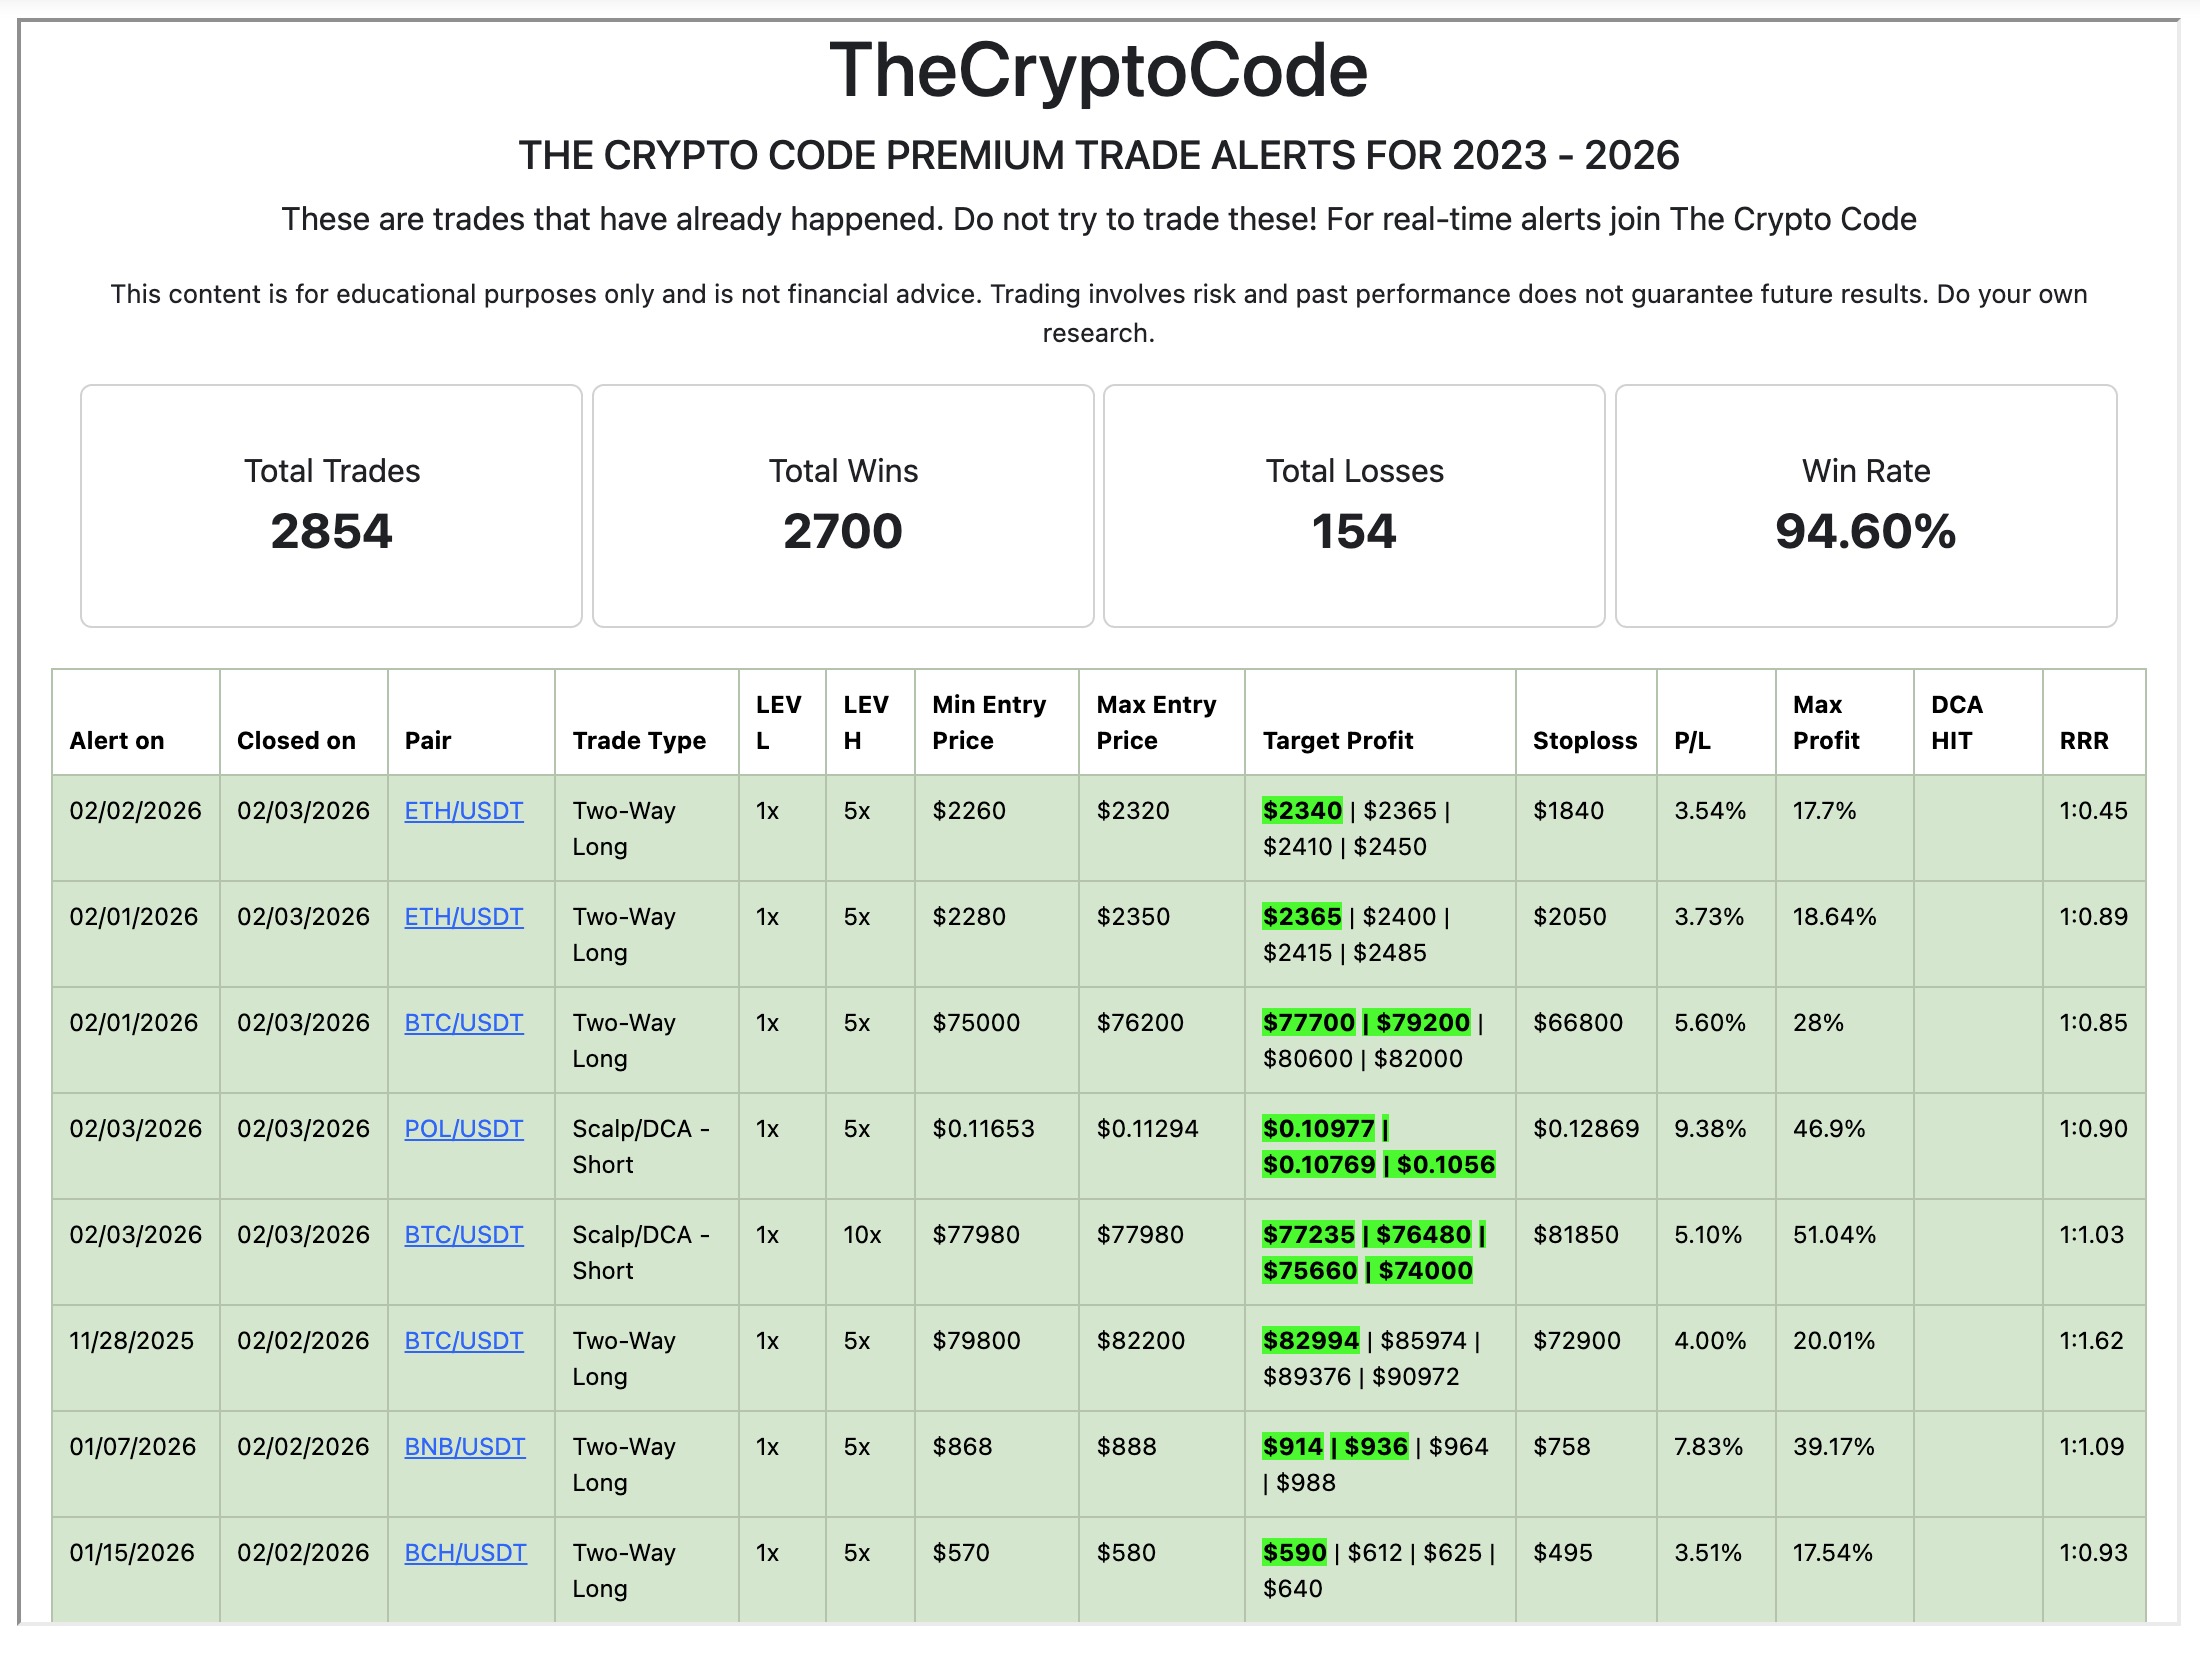Select the Total Trades stat card

[x=331, y=505]
